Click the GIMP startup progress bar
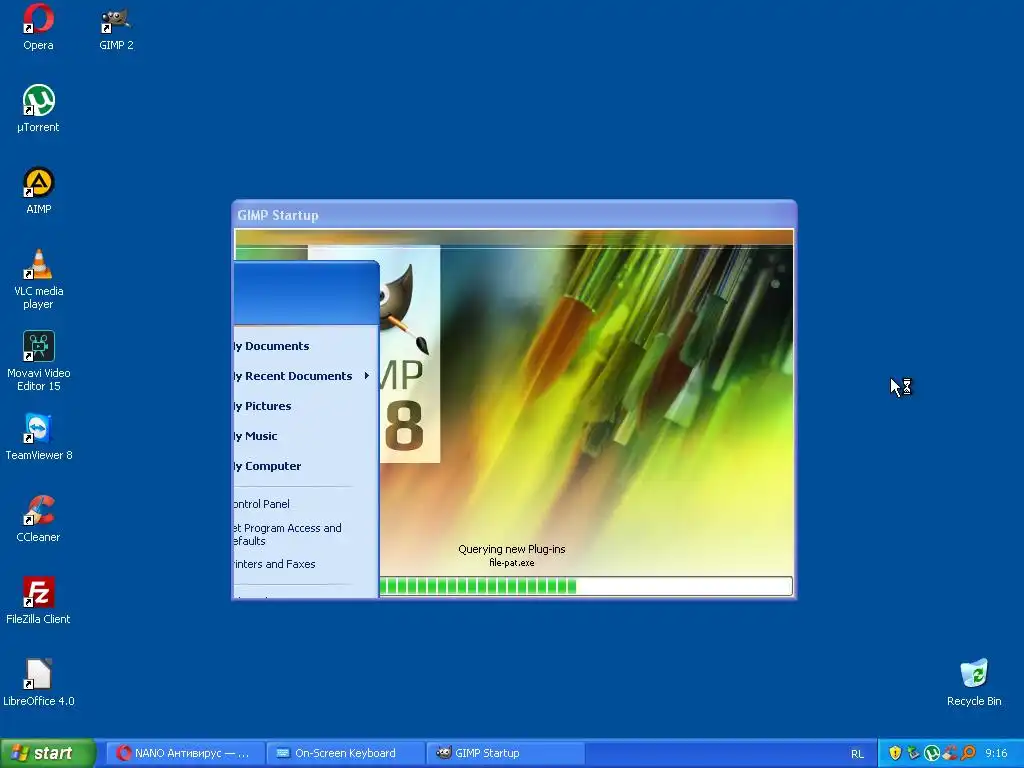 (585, 586)
